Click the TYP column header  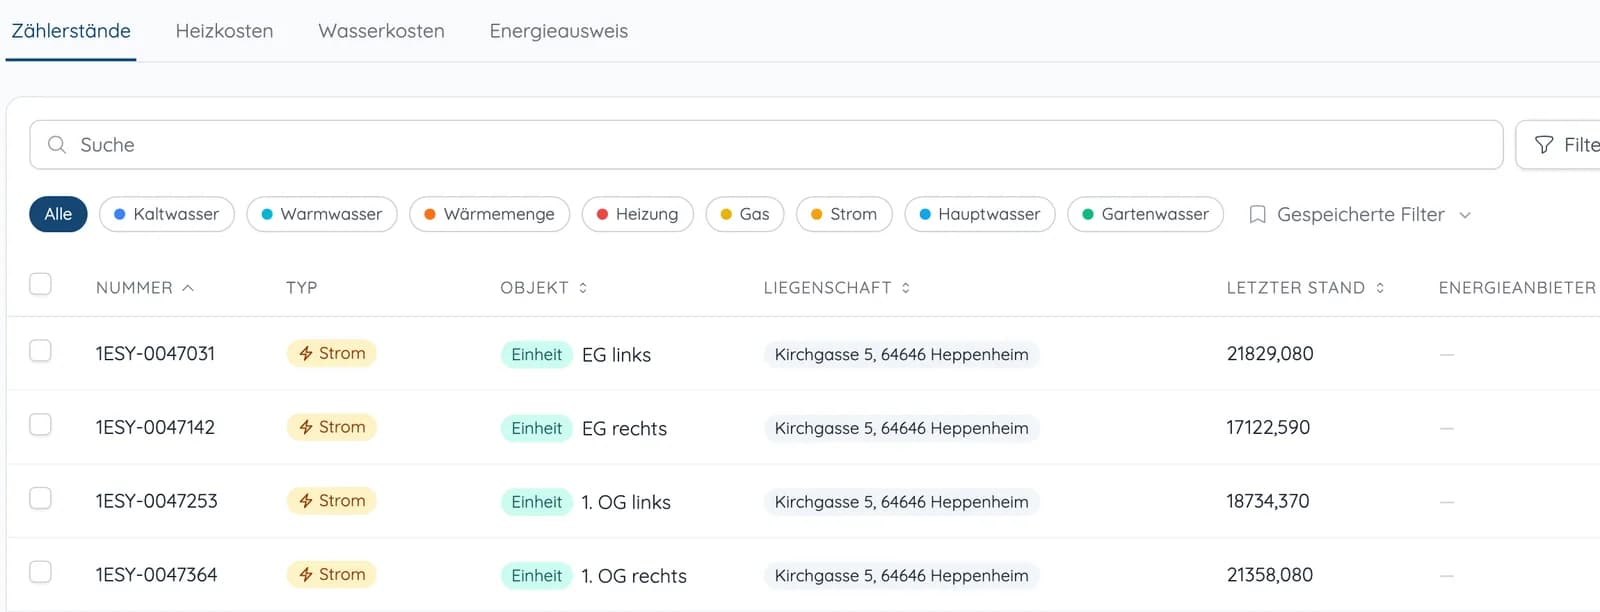pyautogui.click(x=301, y=288)
